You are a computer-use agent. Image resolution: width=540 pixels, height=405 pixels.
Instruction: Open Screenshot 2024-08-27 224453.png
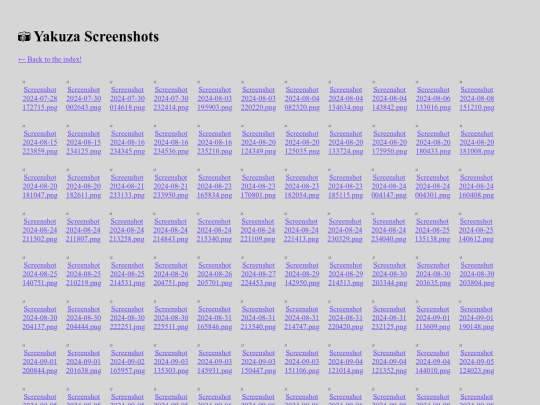coord(258,274)
